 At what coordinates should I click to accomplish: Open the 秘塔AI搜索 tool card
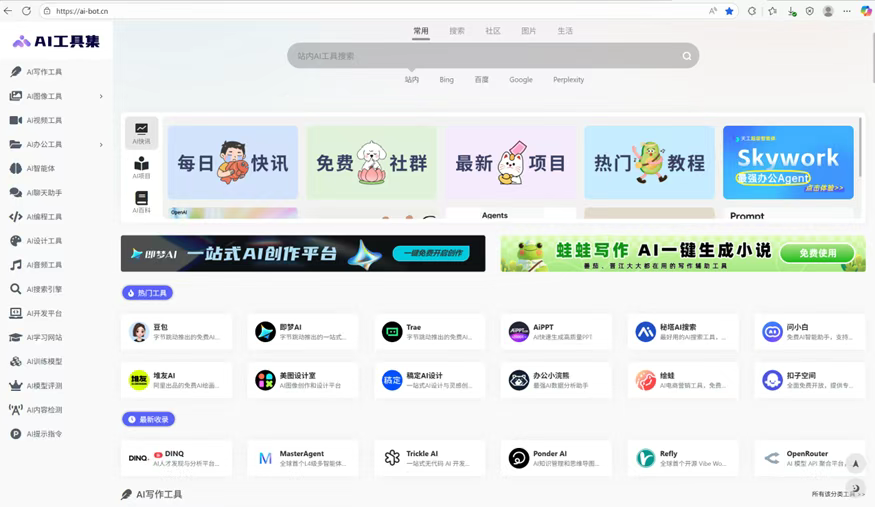click(x=683, y=332)
